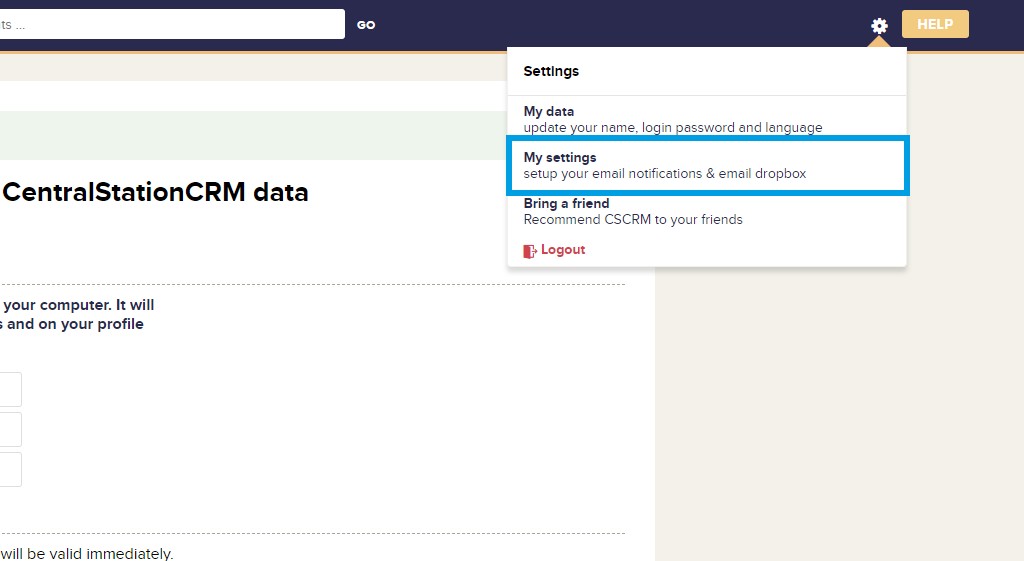Click the CentralStationCRM data heading
The image size is (1024, 561).
click(155, 192)
